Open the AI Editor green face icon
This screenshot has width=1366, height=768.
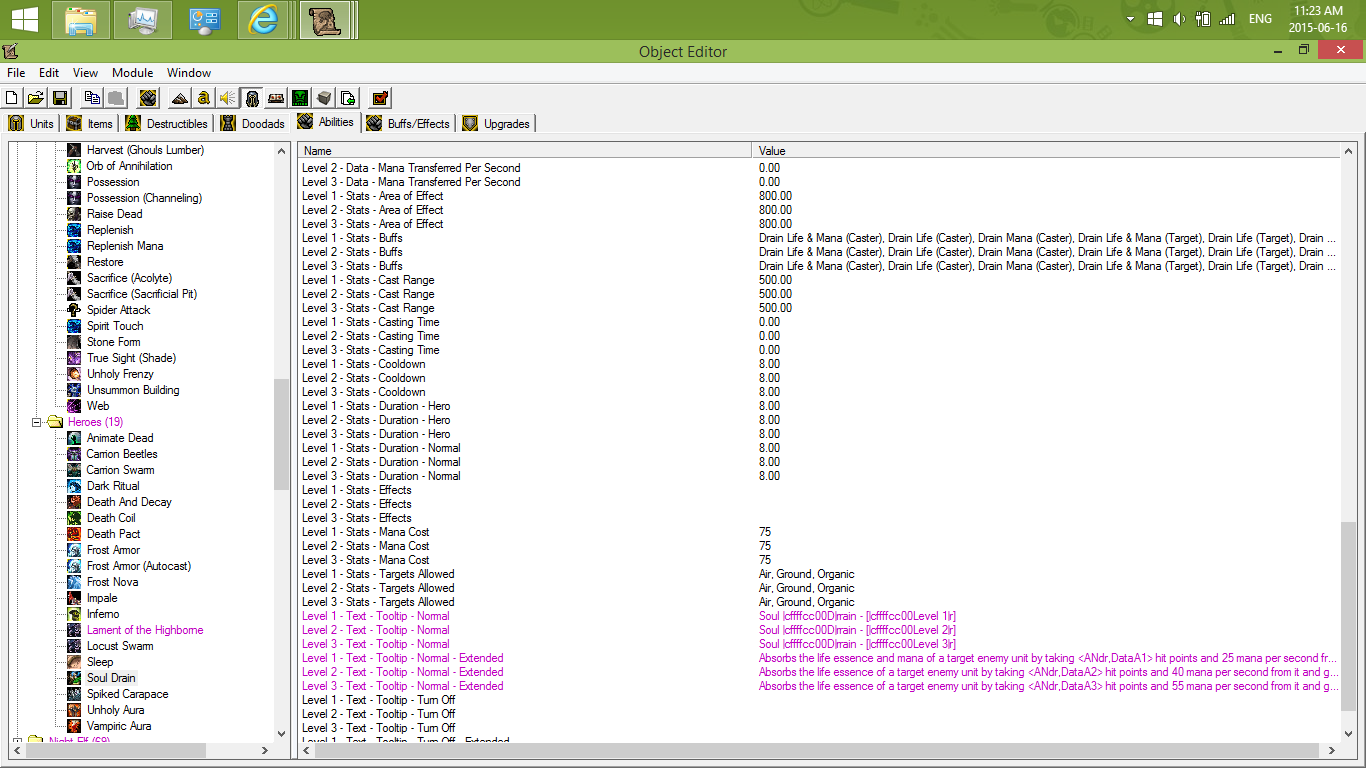pyautogui.click(x=300, y=98)
